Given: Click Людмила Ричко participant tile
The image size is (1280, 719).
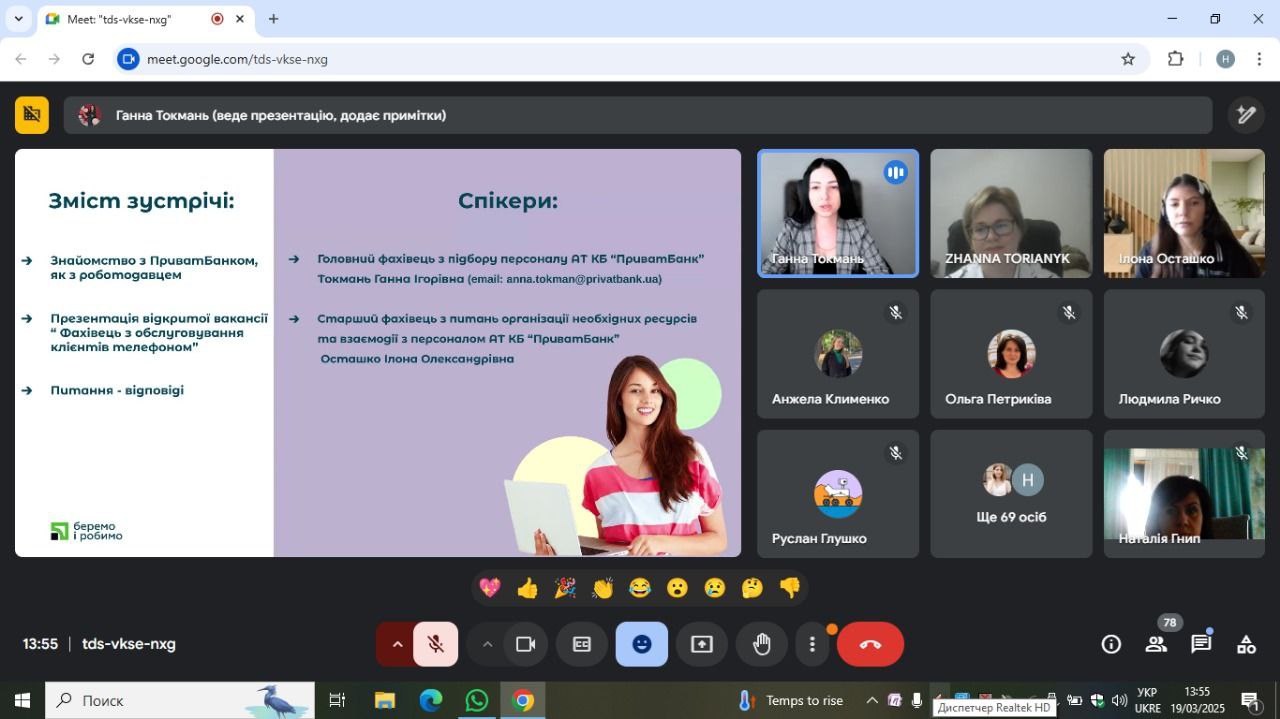Looking at the screenshot, I should pyautogui.click(x=1184, y=354).
